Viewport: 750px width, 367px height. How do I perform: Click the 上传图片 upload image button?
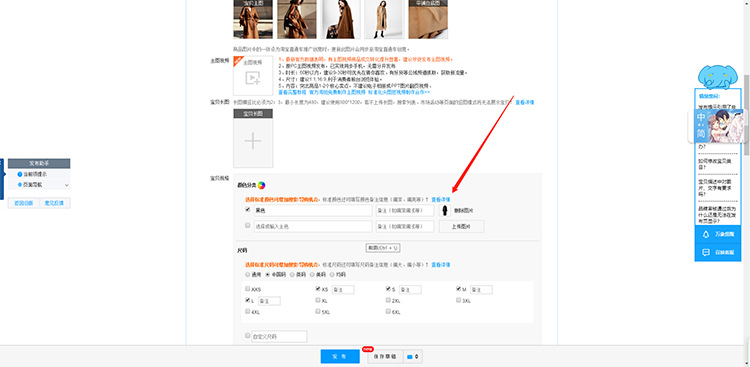(461, 226)
